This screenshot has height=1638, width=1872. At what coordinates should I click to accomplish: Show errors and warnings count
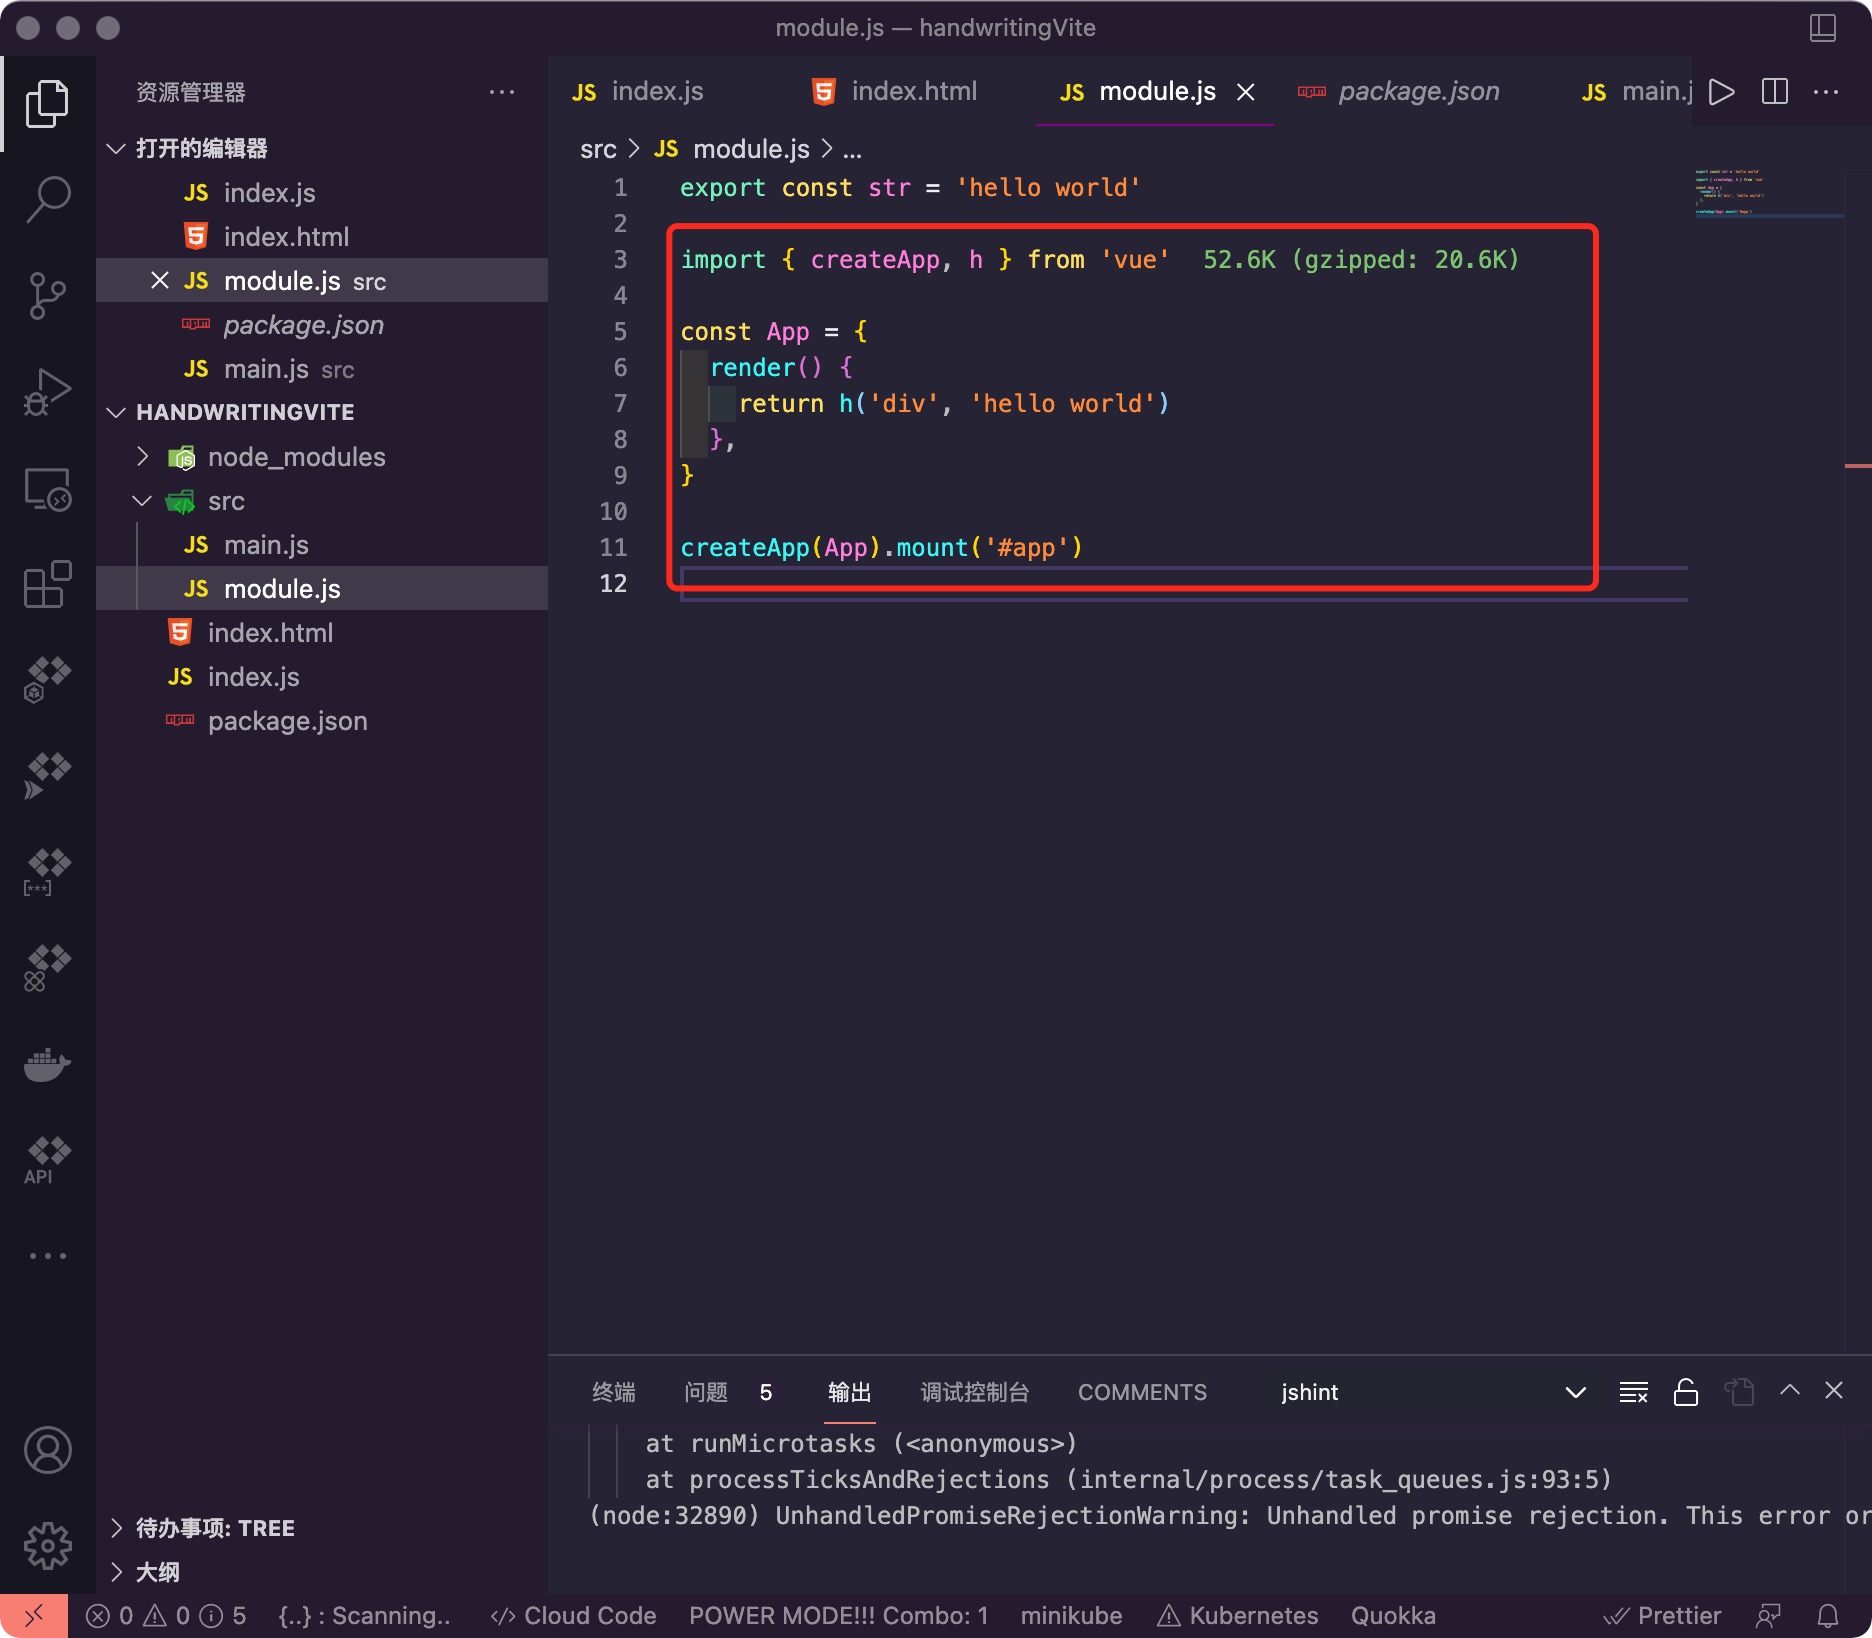(166, 1616)
